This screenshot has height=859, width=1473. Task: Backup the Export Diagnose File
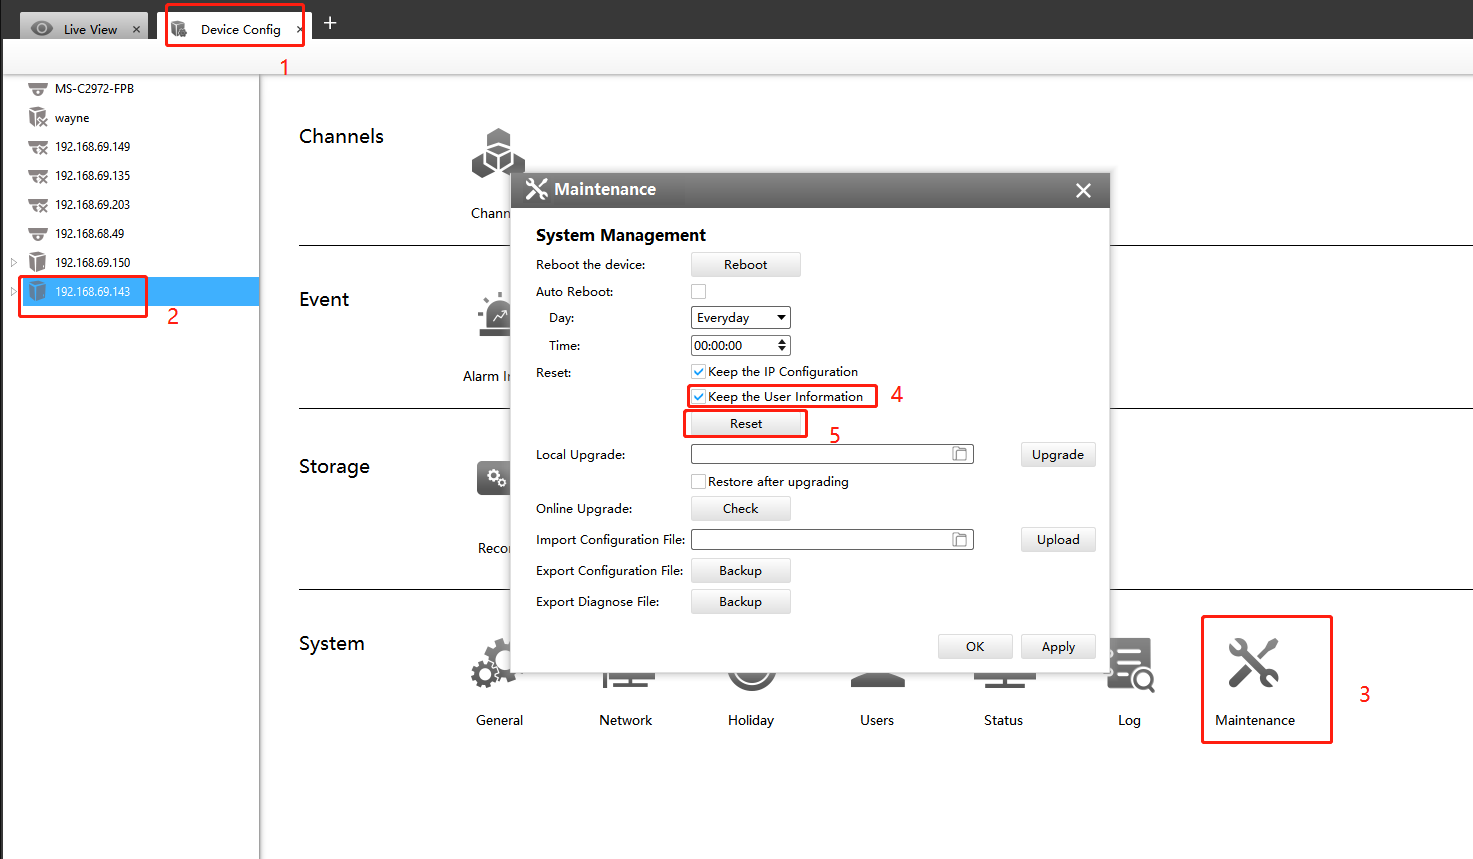click(741, 602)
